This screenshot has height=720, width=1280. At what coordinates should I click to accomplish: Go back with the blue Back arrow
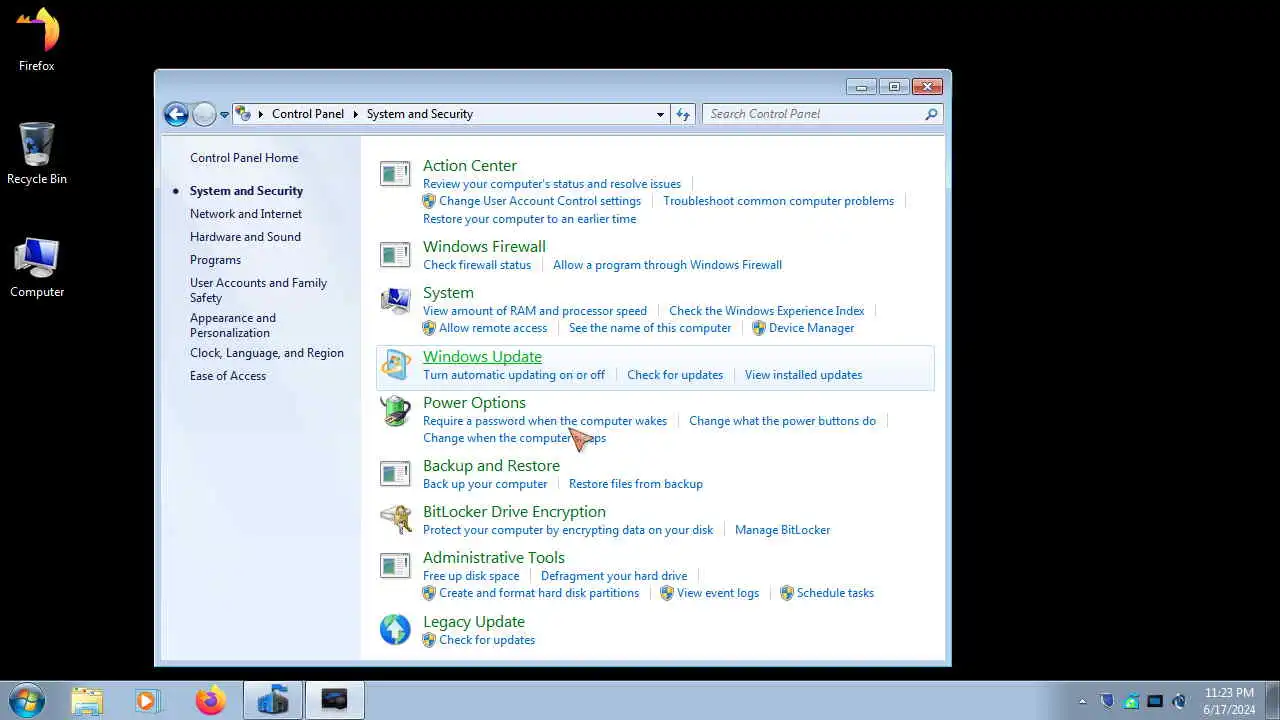[x=176, y=114]
